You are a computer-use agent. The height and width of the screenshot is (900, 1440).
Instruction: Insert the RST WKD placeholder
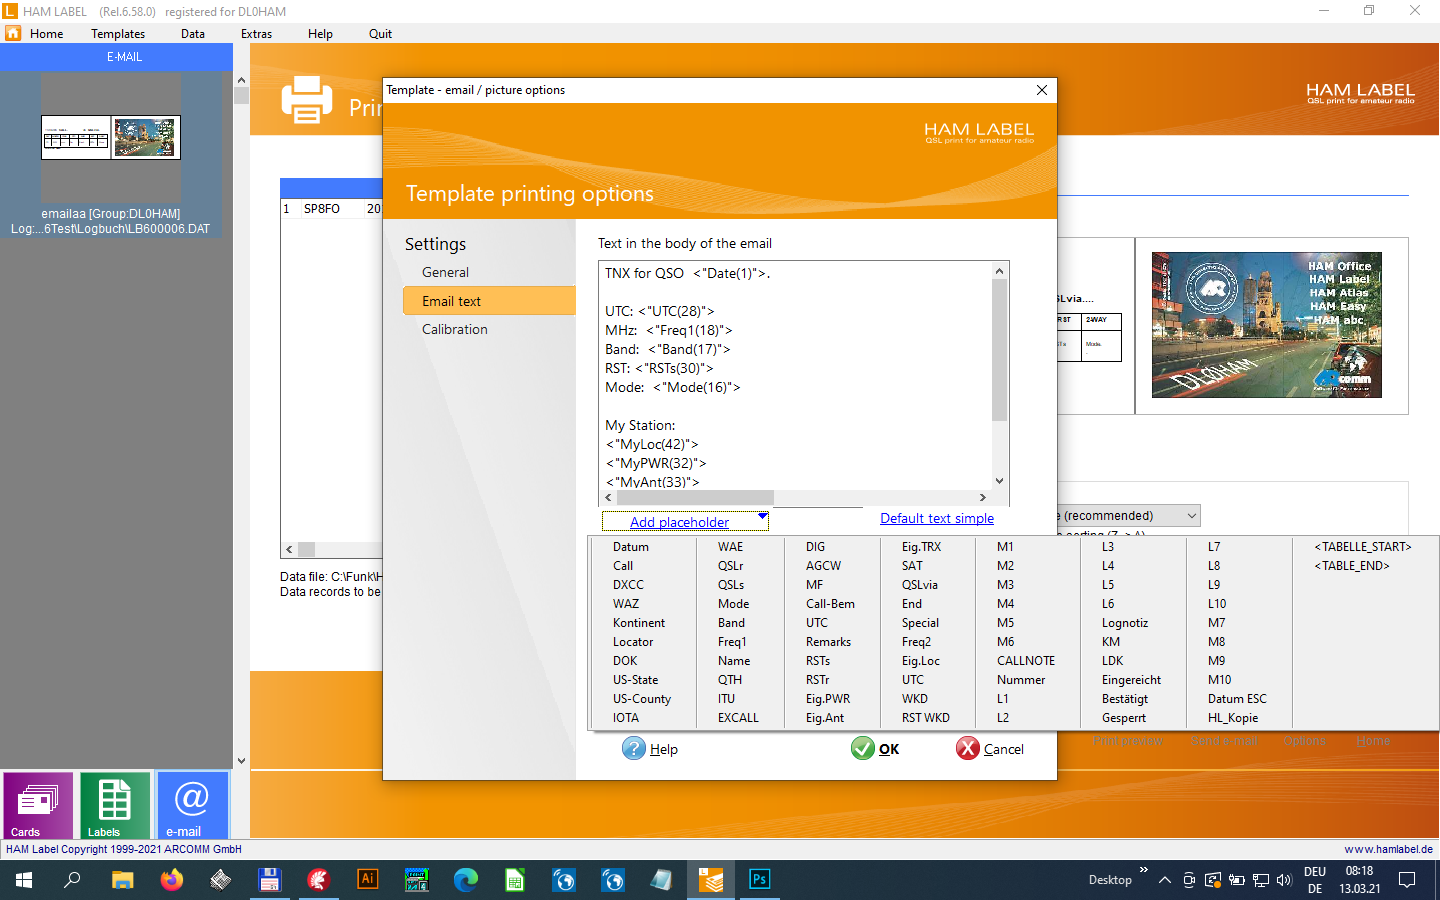tap(925, 718)
